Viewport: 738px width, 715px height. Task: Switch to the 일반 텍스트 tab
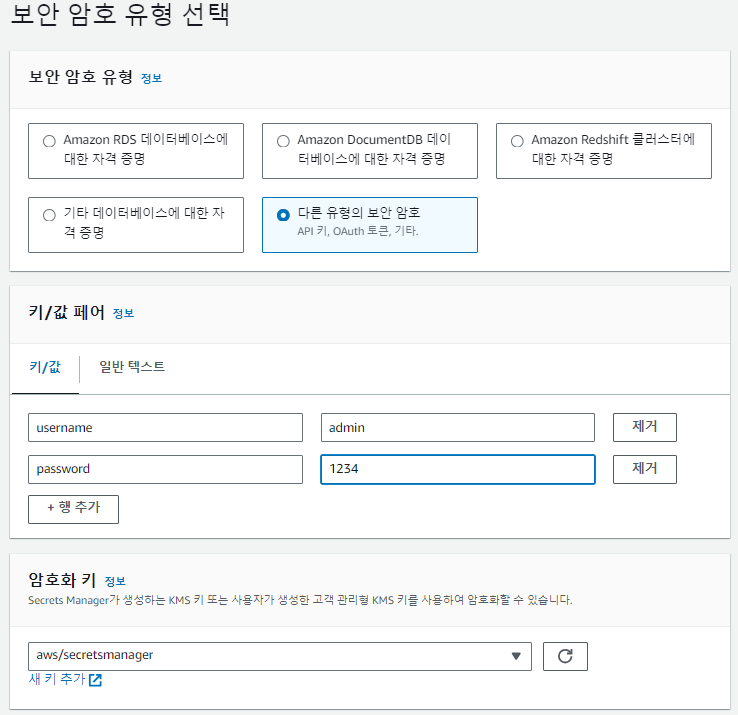click(132, 367)
